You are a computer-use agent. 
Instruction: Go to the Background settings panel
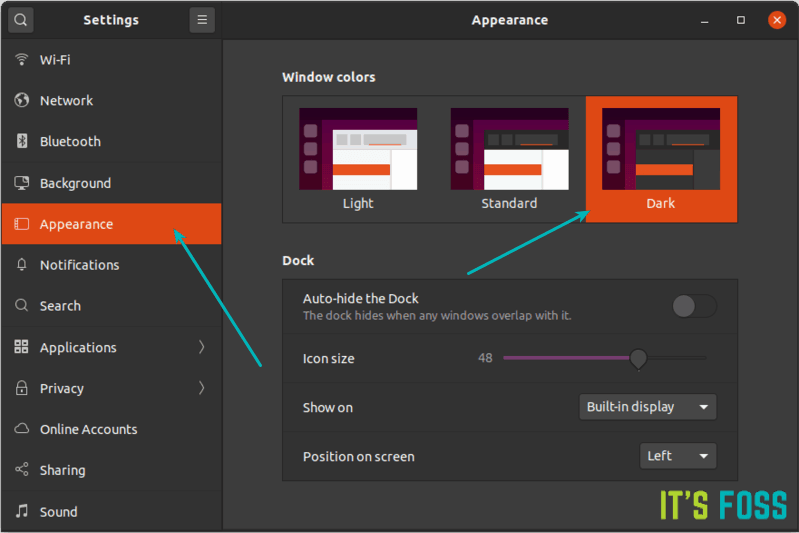(75, 183)
